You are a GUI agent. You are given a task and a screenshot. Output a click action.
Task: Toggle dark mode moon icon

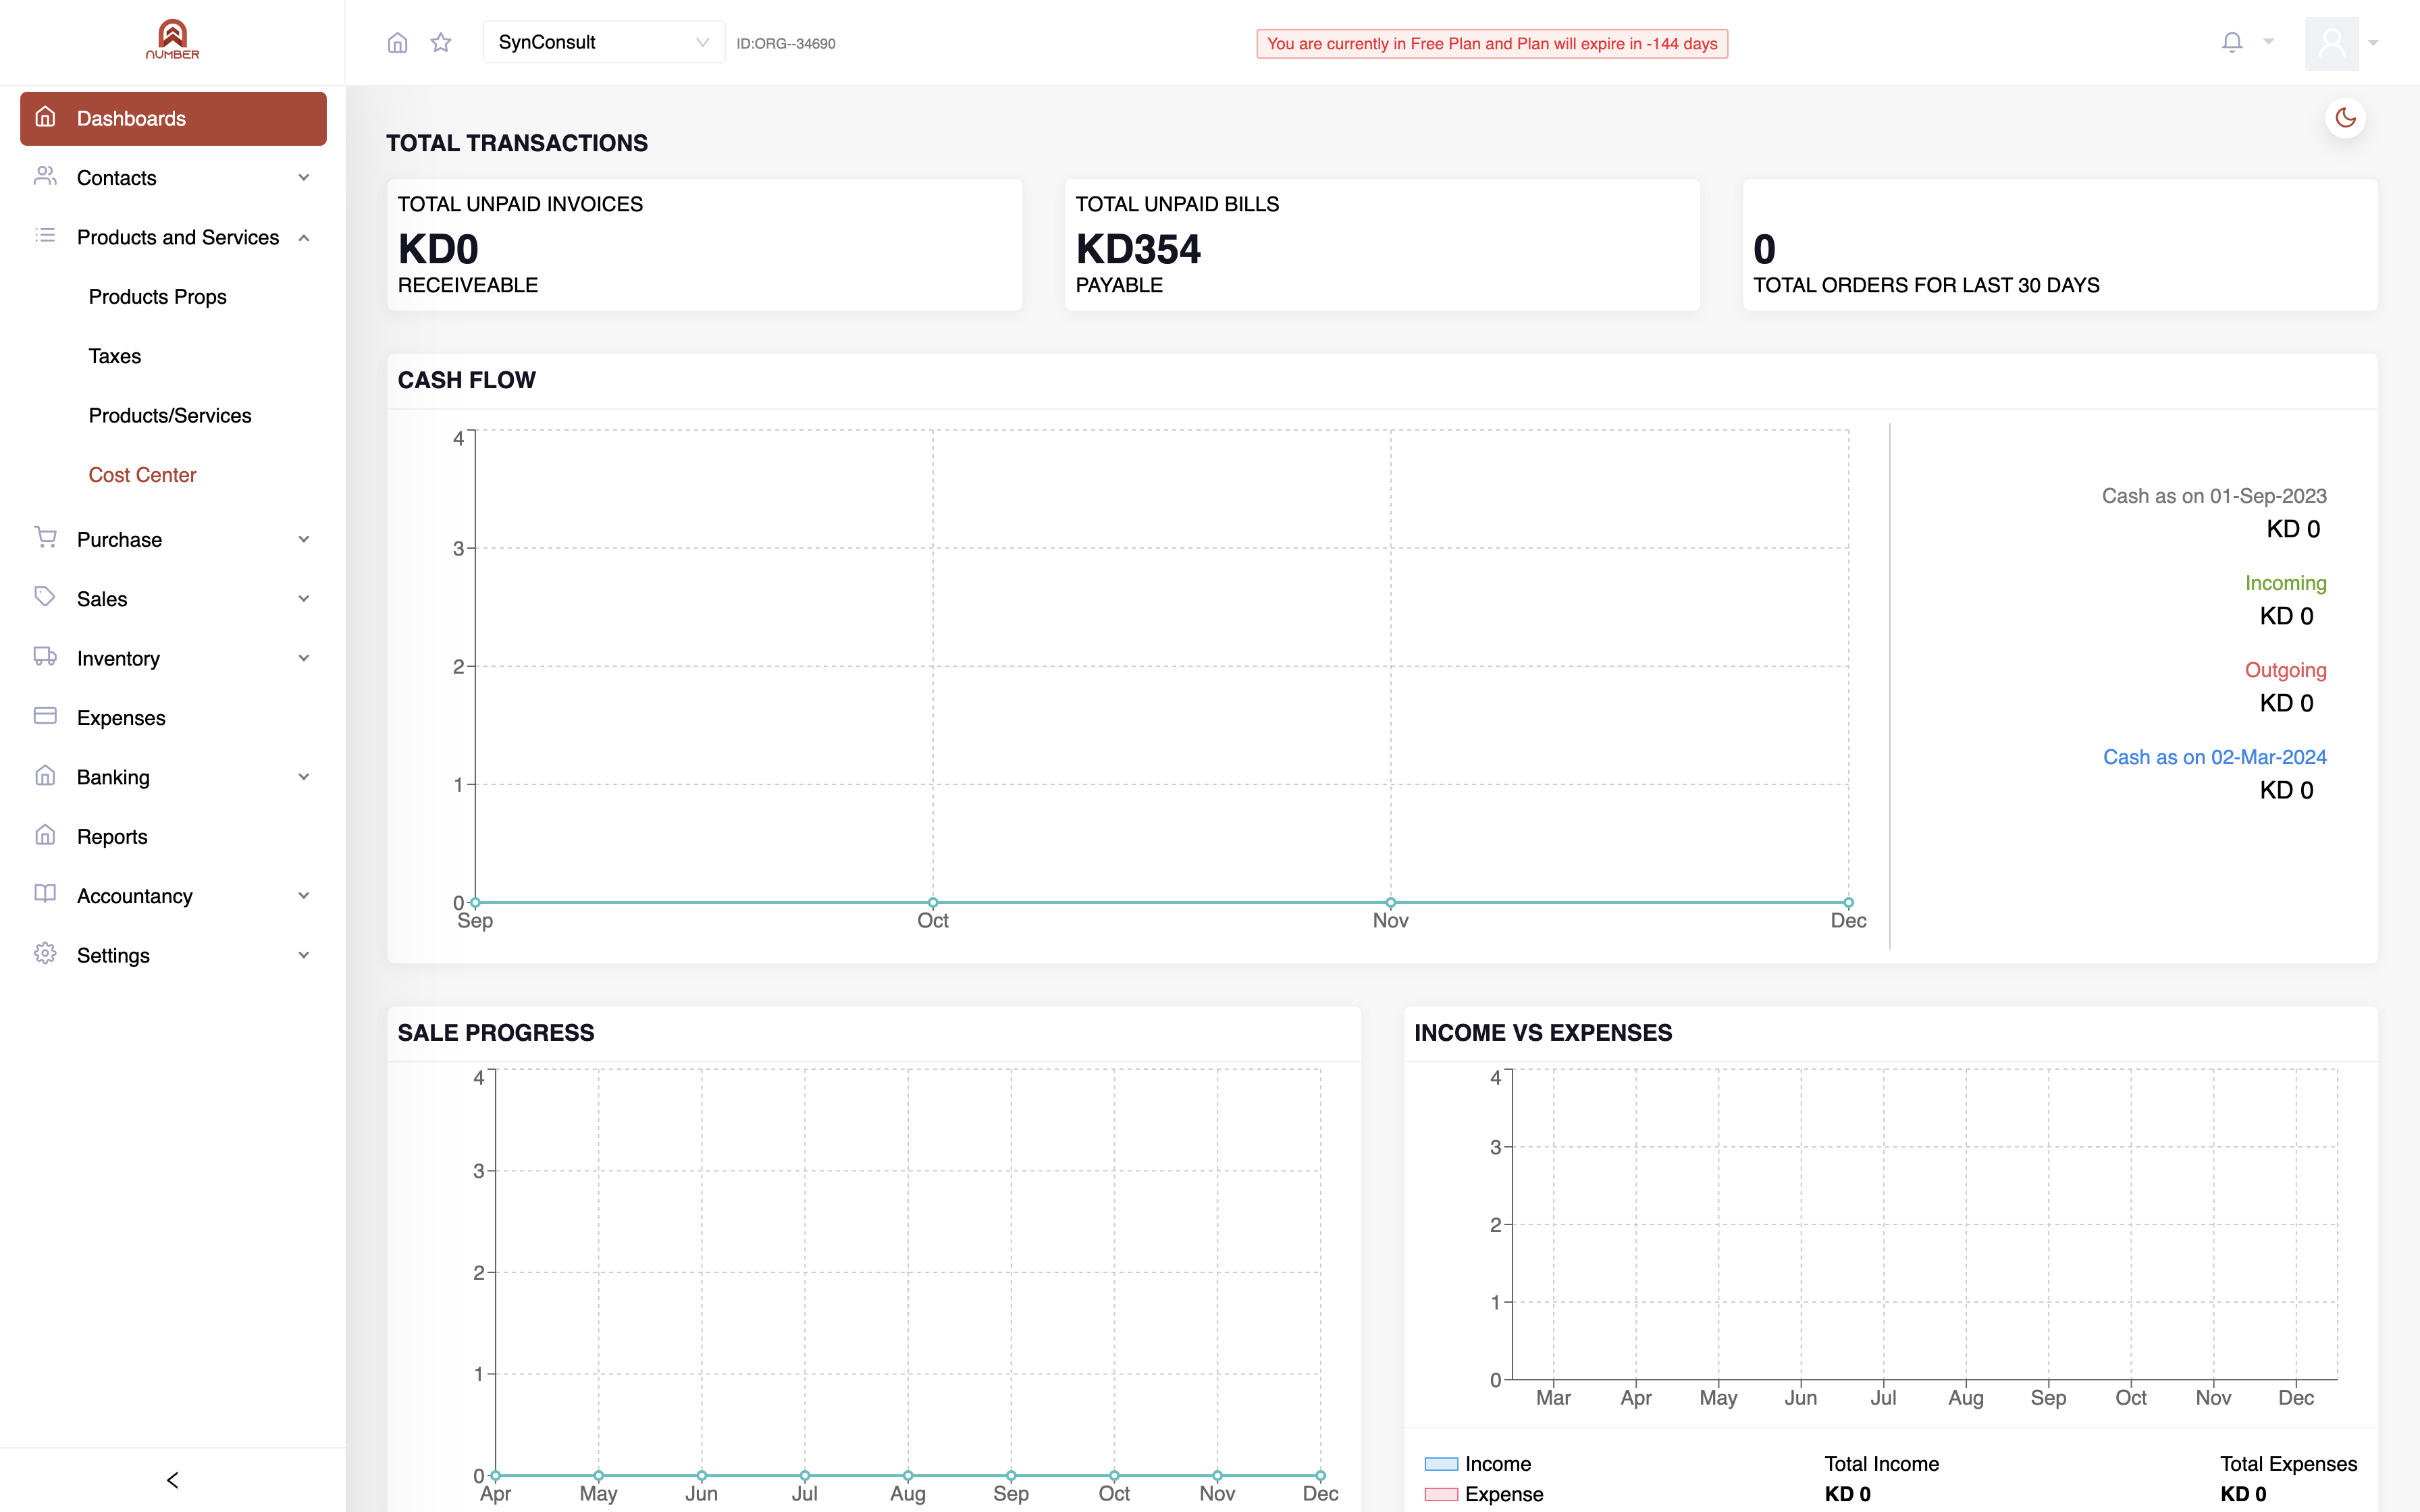click(x=2346, y=118)
